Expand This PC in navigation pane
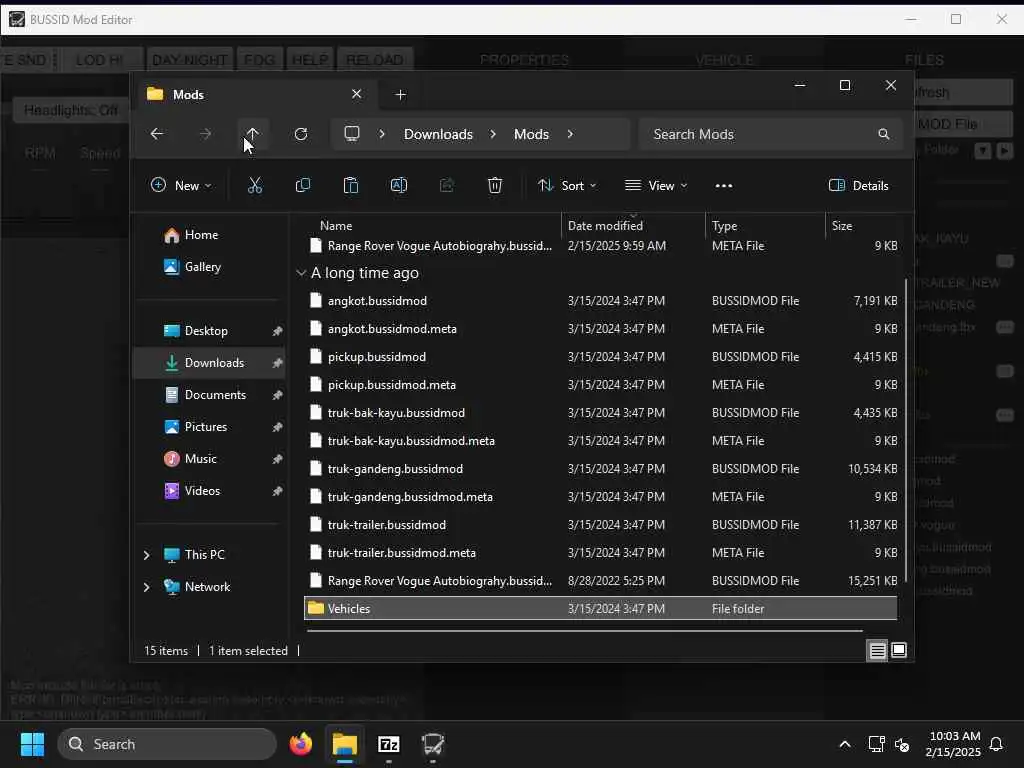The width and height of the screenshot is (1024, 768). coord(146,554)
